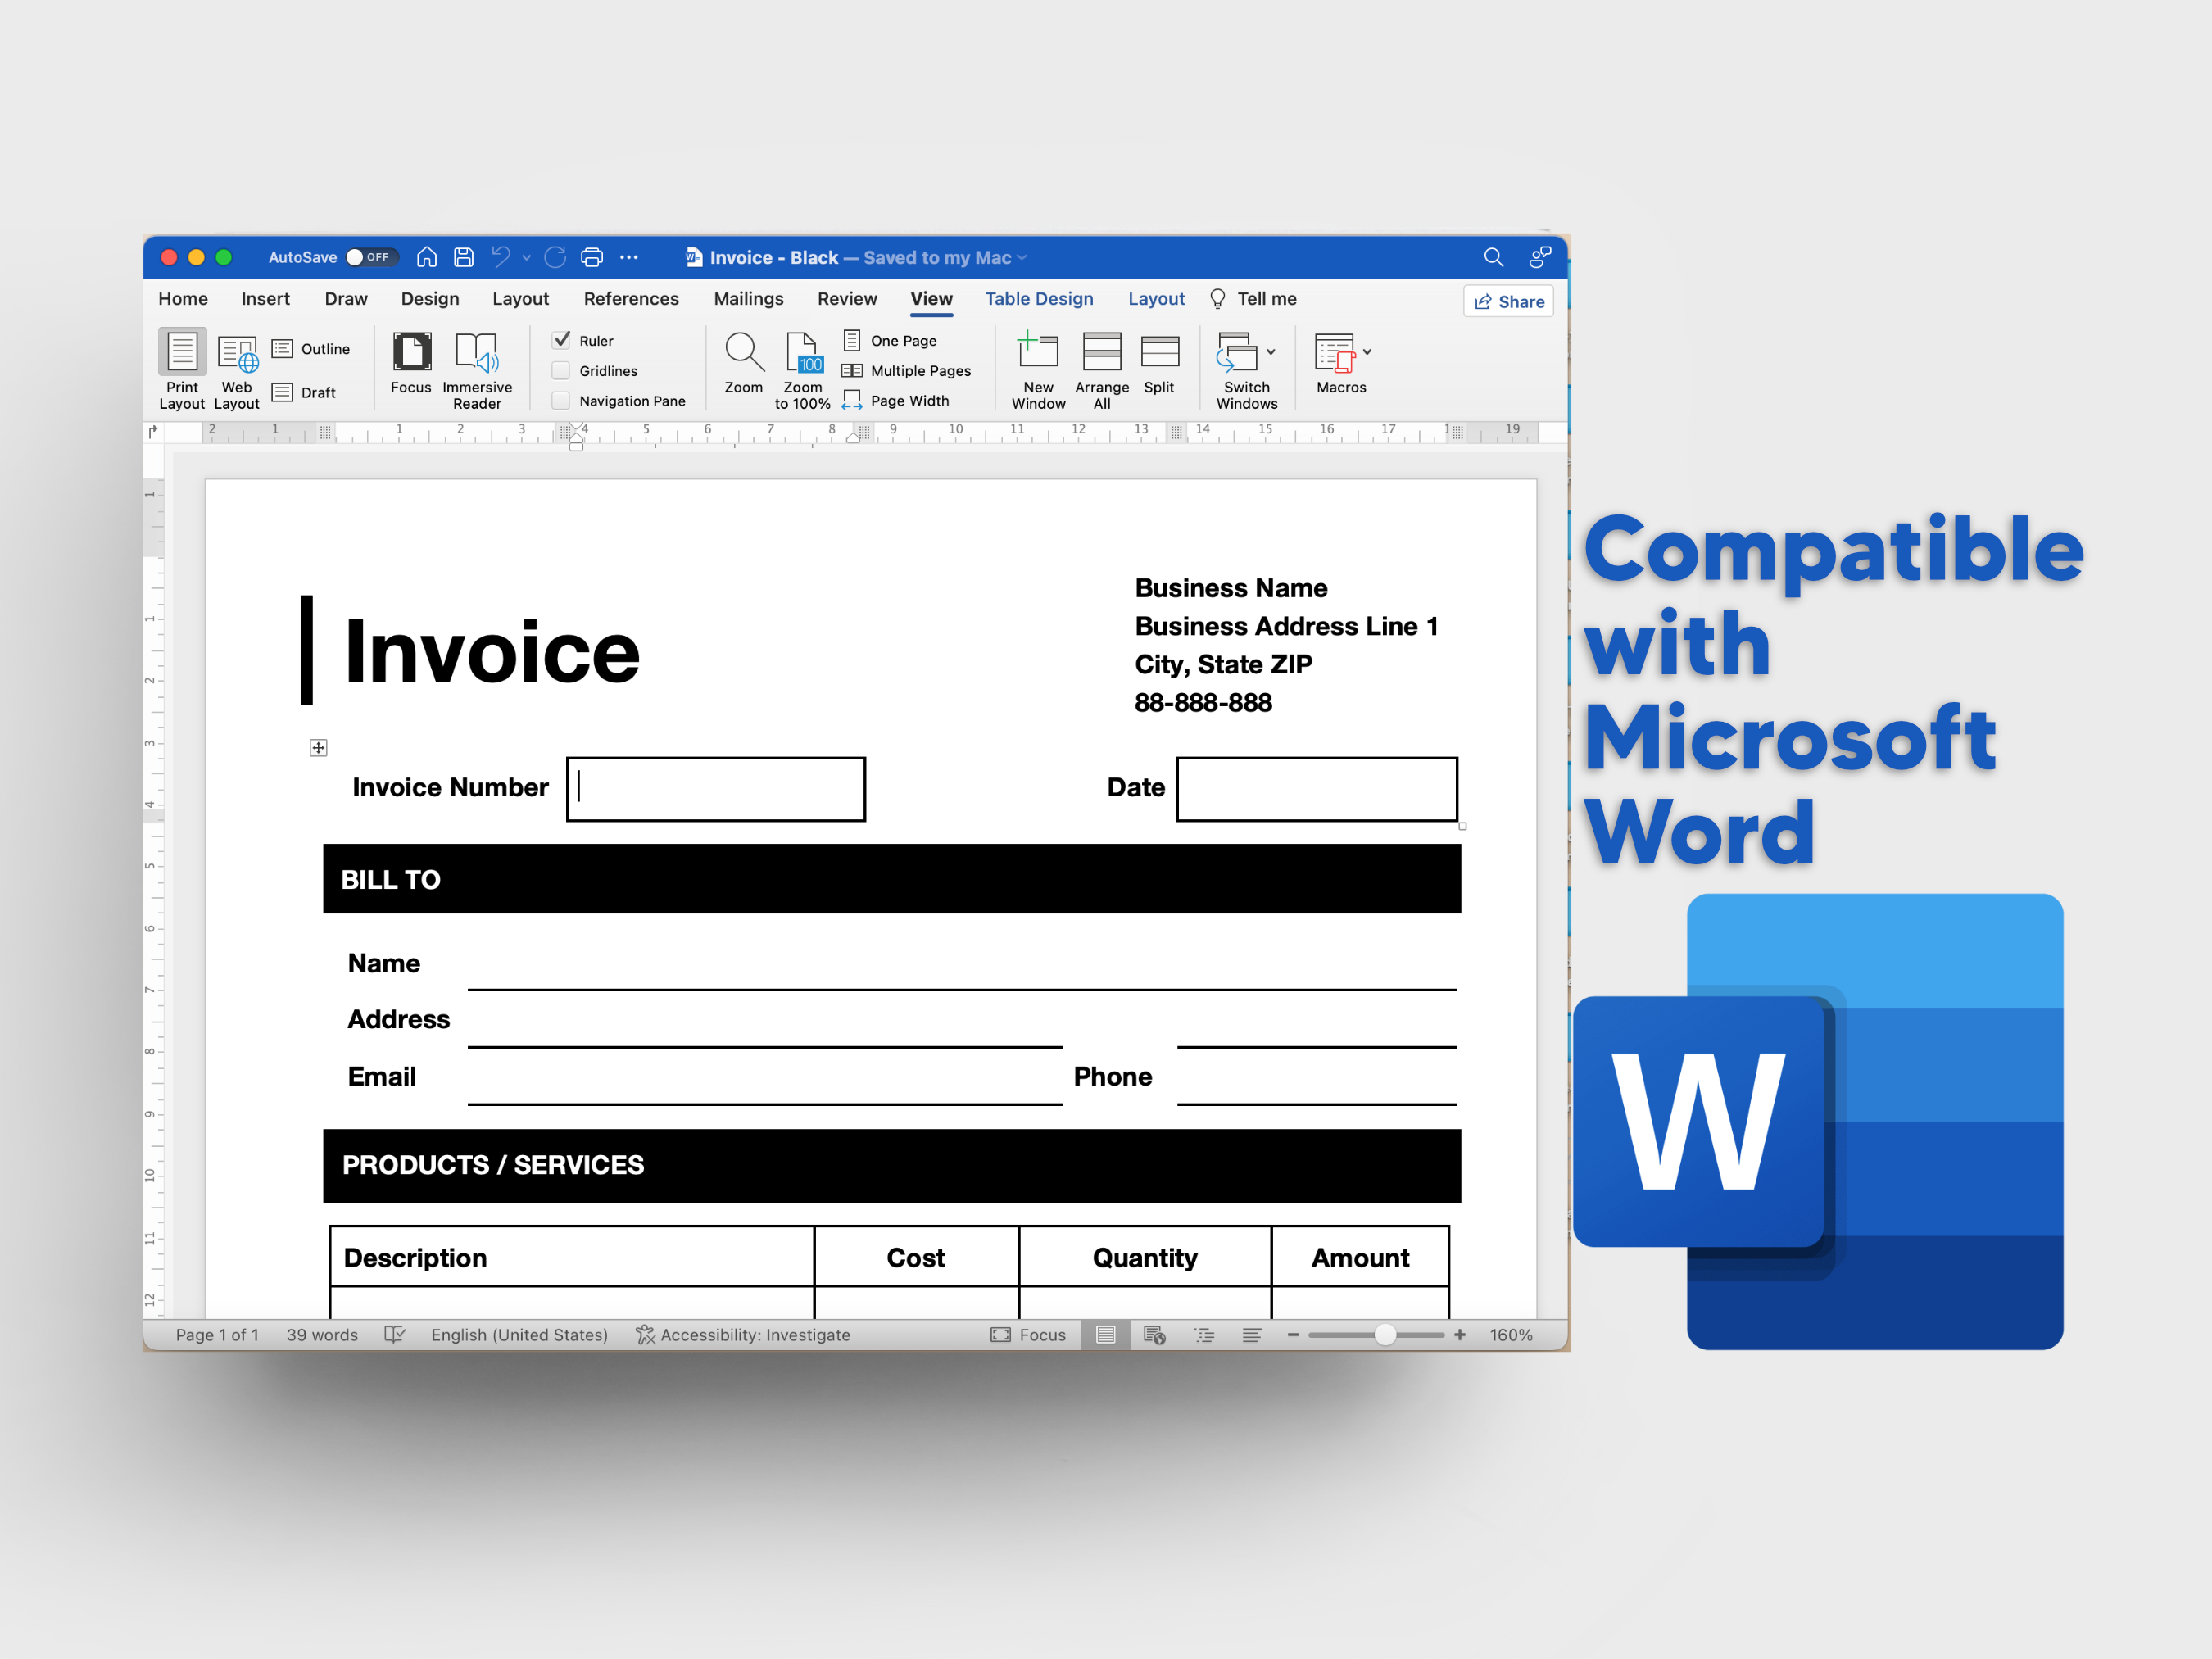Image resolution: width=2212 pixels, height=1659 pixels.
Task: Open the Review tab
Action: pyautogui.click(x=847, y=298)
